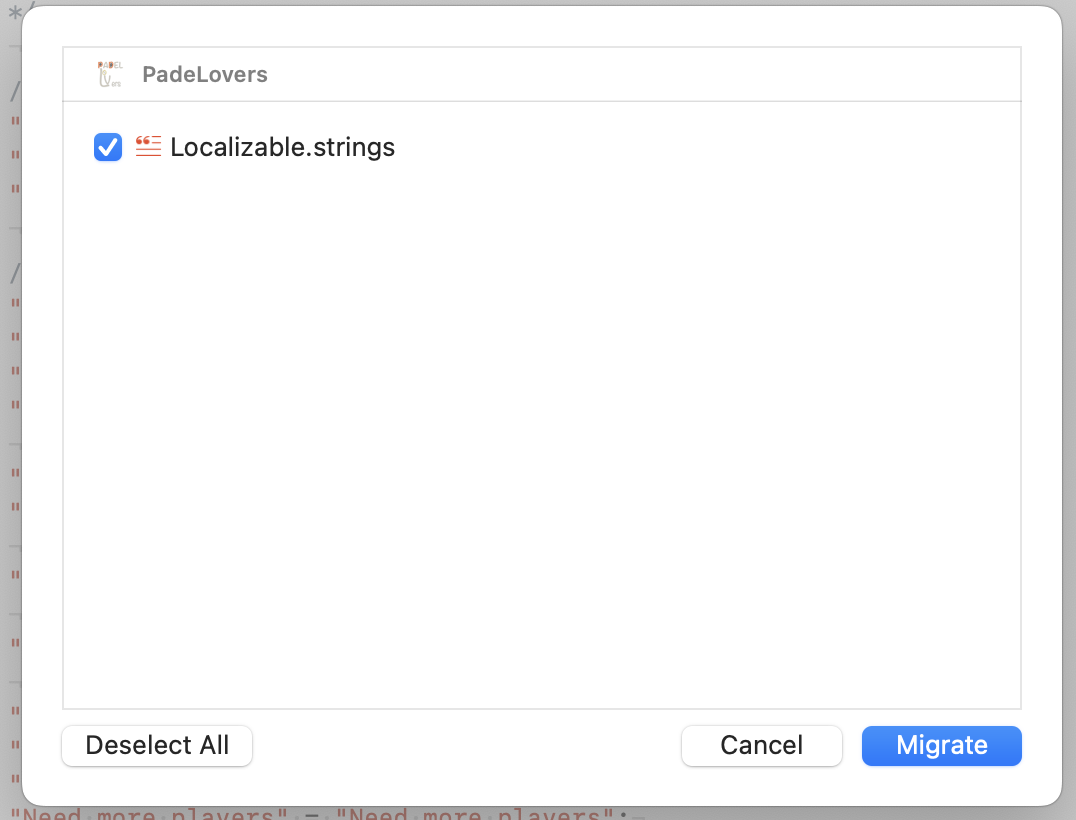This screenshot has width=1076, height=820.
Task: Confirm with the blue Migrate button
Action: 942,745
